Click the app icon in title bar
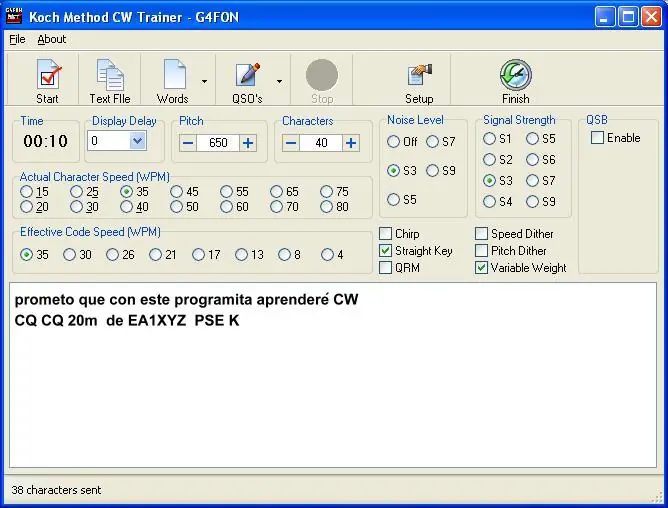Viewport: 668px width, 508px height. coord(14,16)
